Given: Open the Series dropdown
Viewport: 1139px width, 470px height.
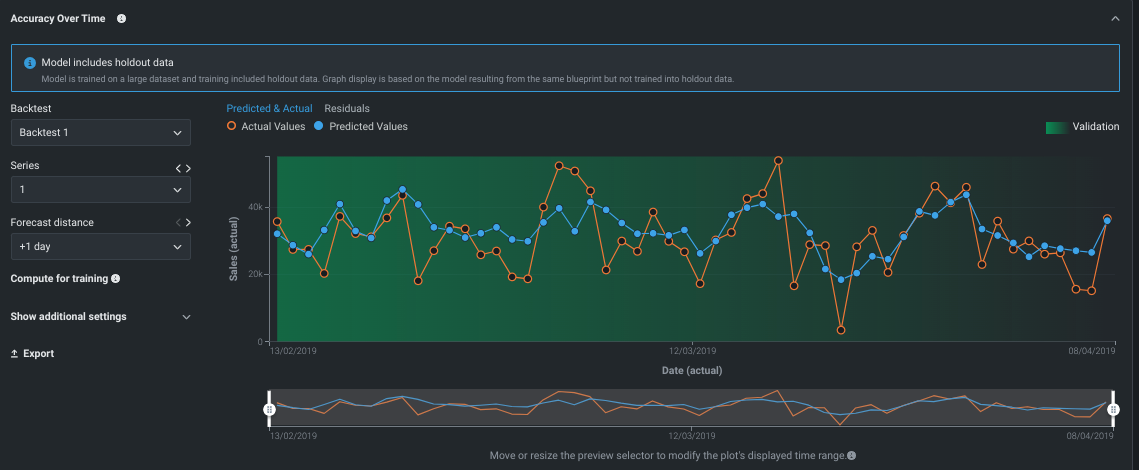Looking at the screenshot, I should 100,189.
